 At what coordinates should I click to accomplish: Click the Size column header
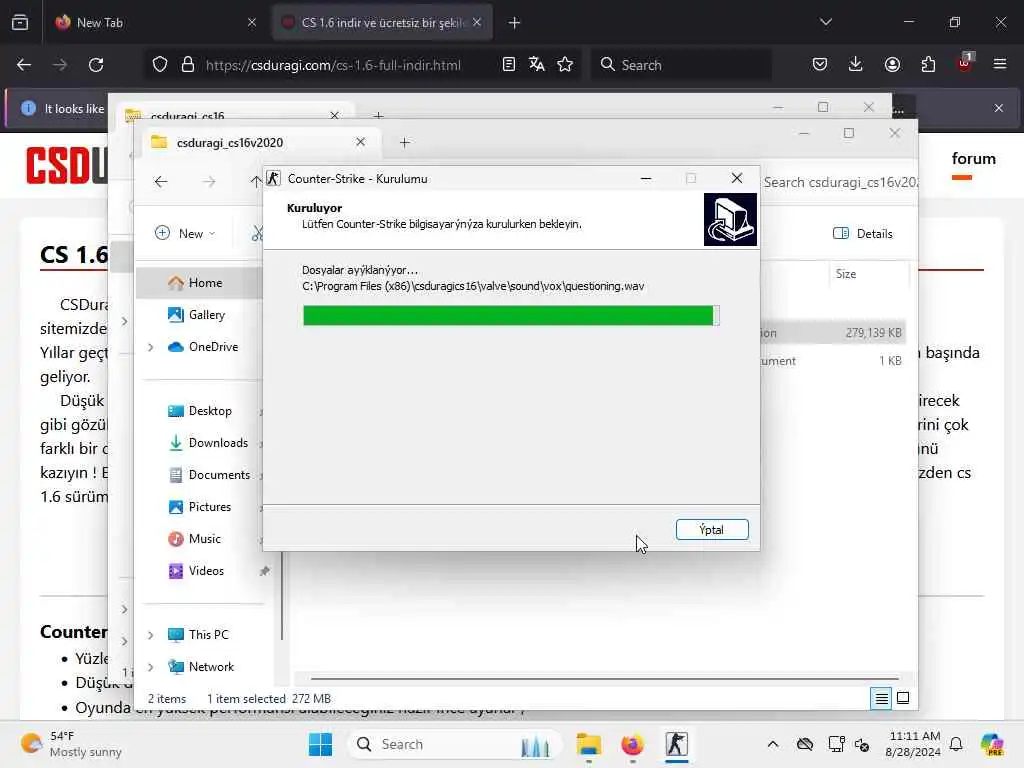pos(846,274)
